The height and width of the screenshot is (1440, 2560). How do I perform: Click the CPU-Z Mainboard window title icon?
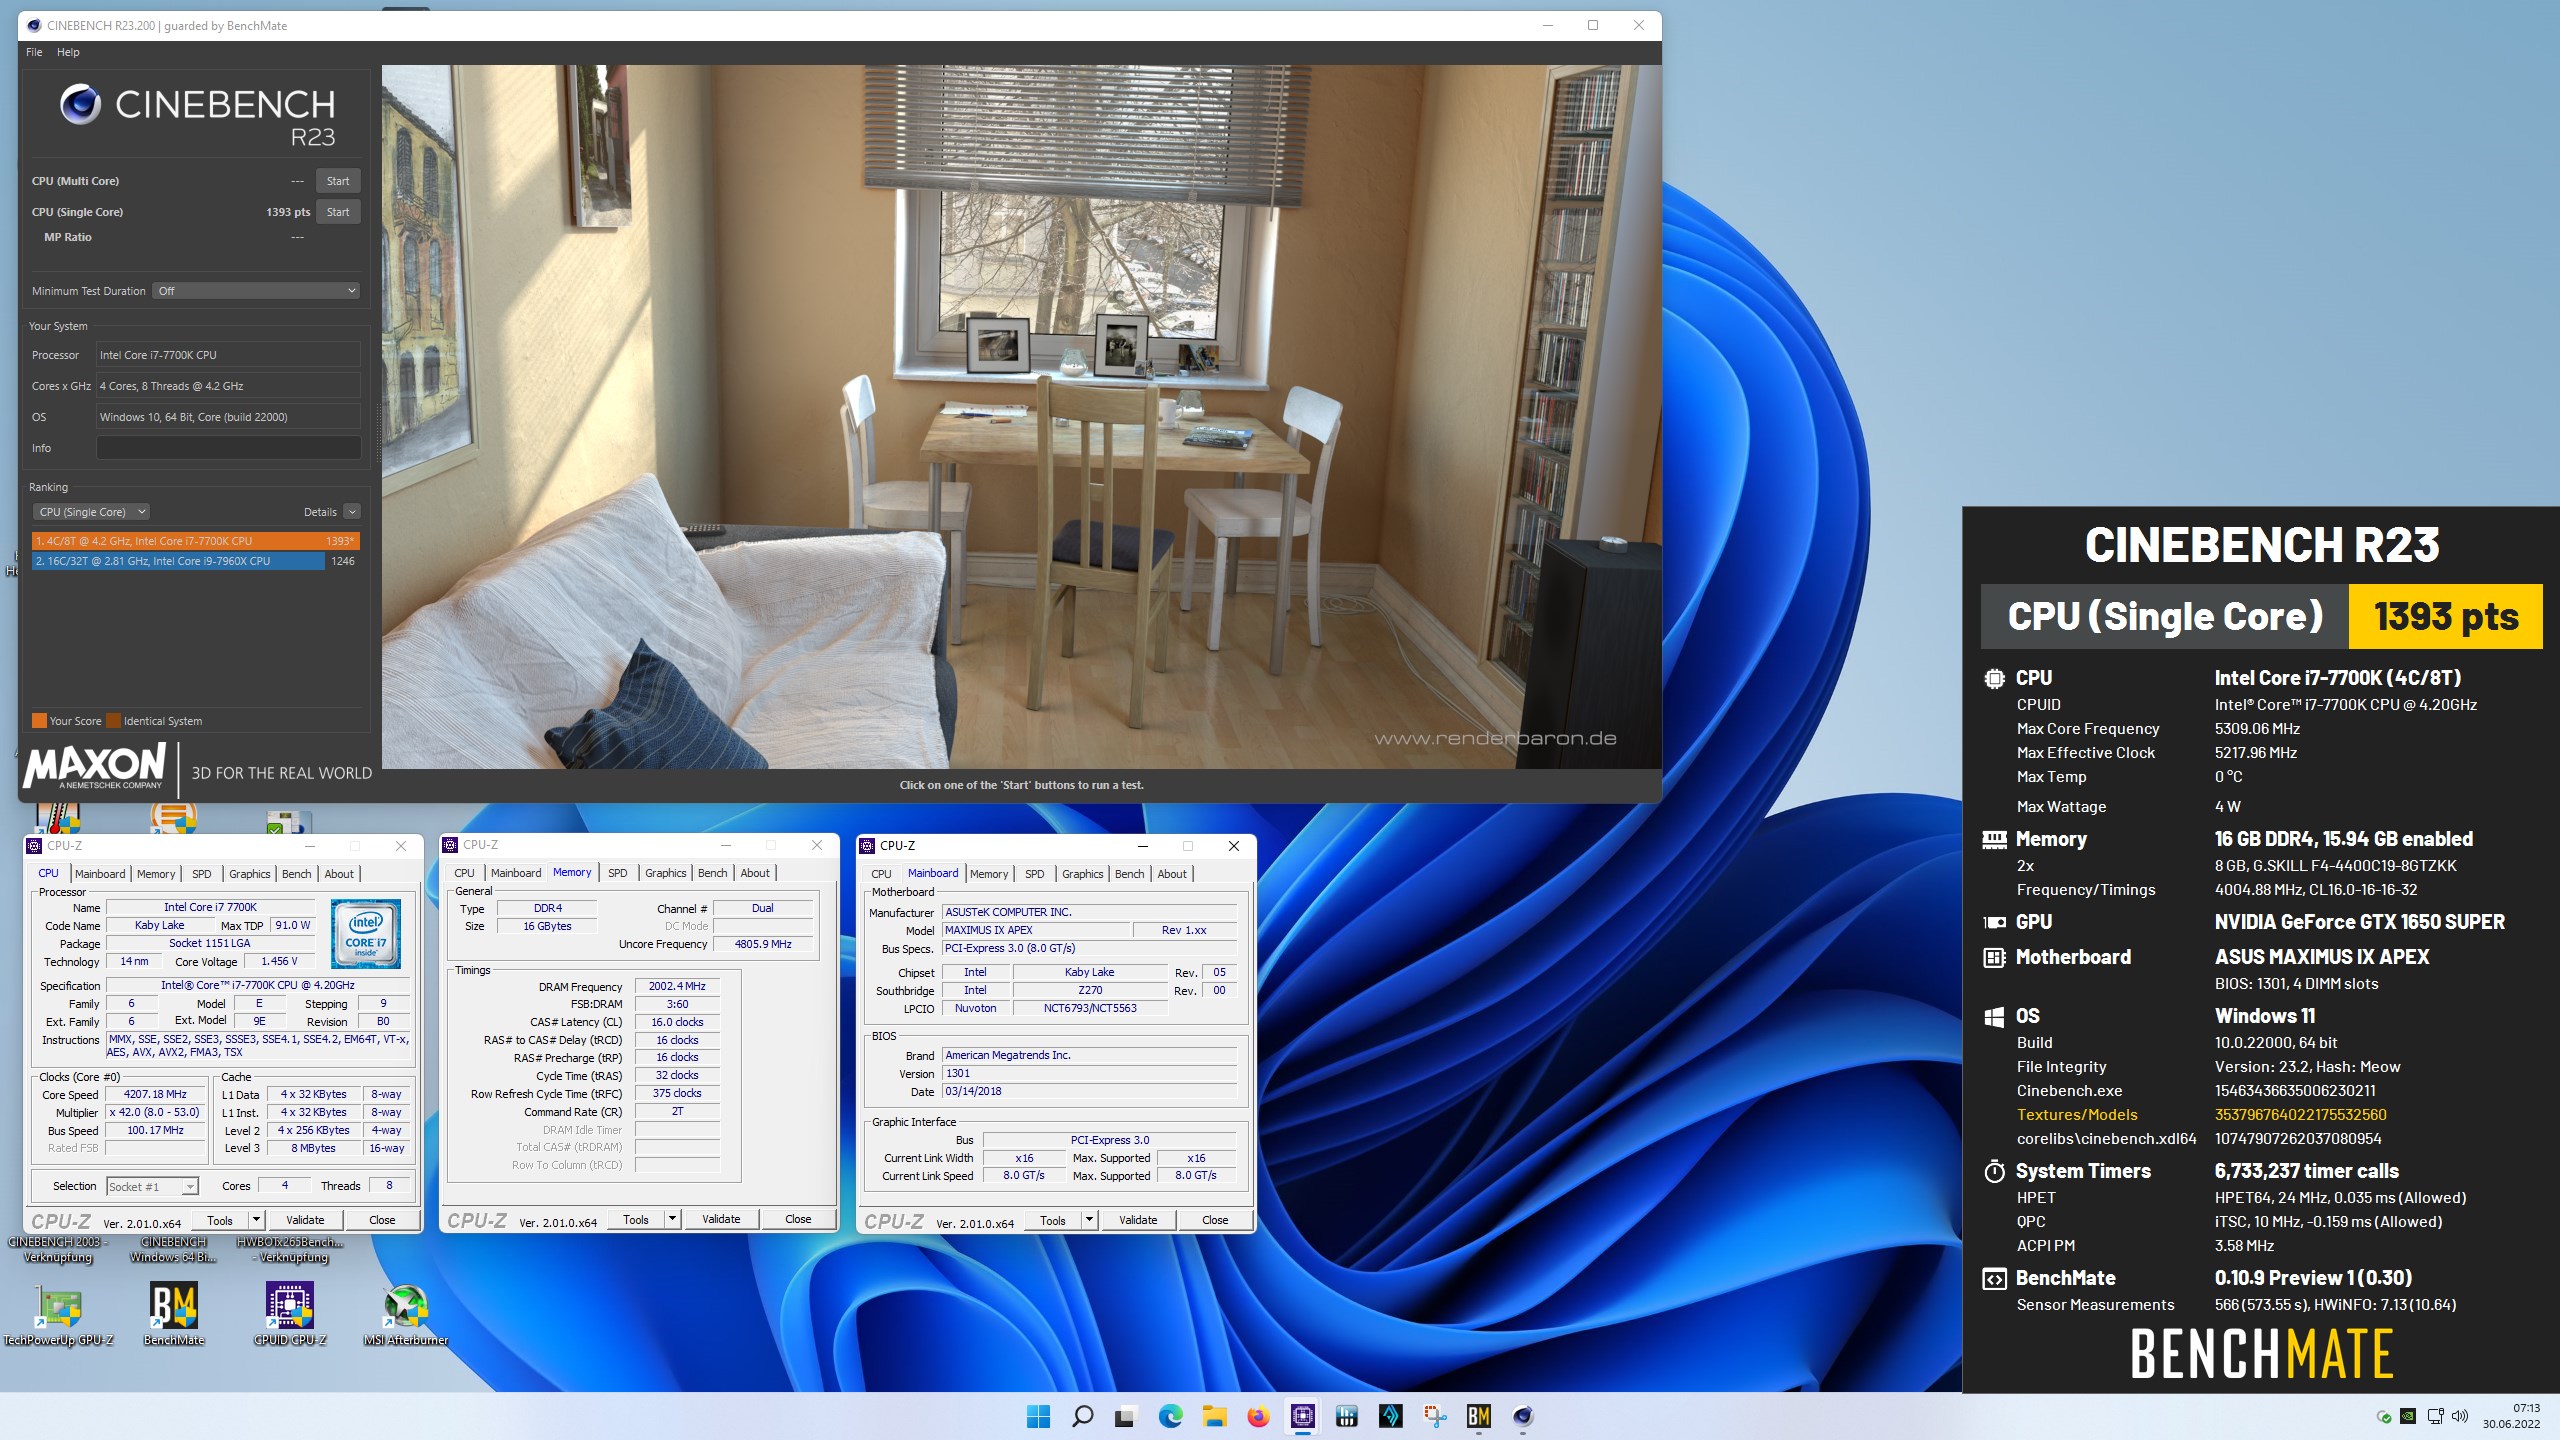(868, 846)
